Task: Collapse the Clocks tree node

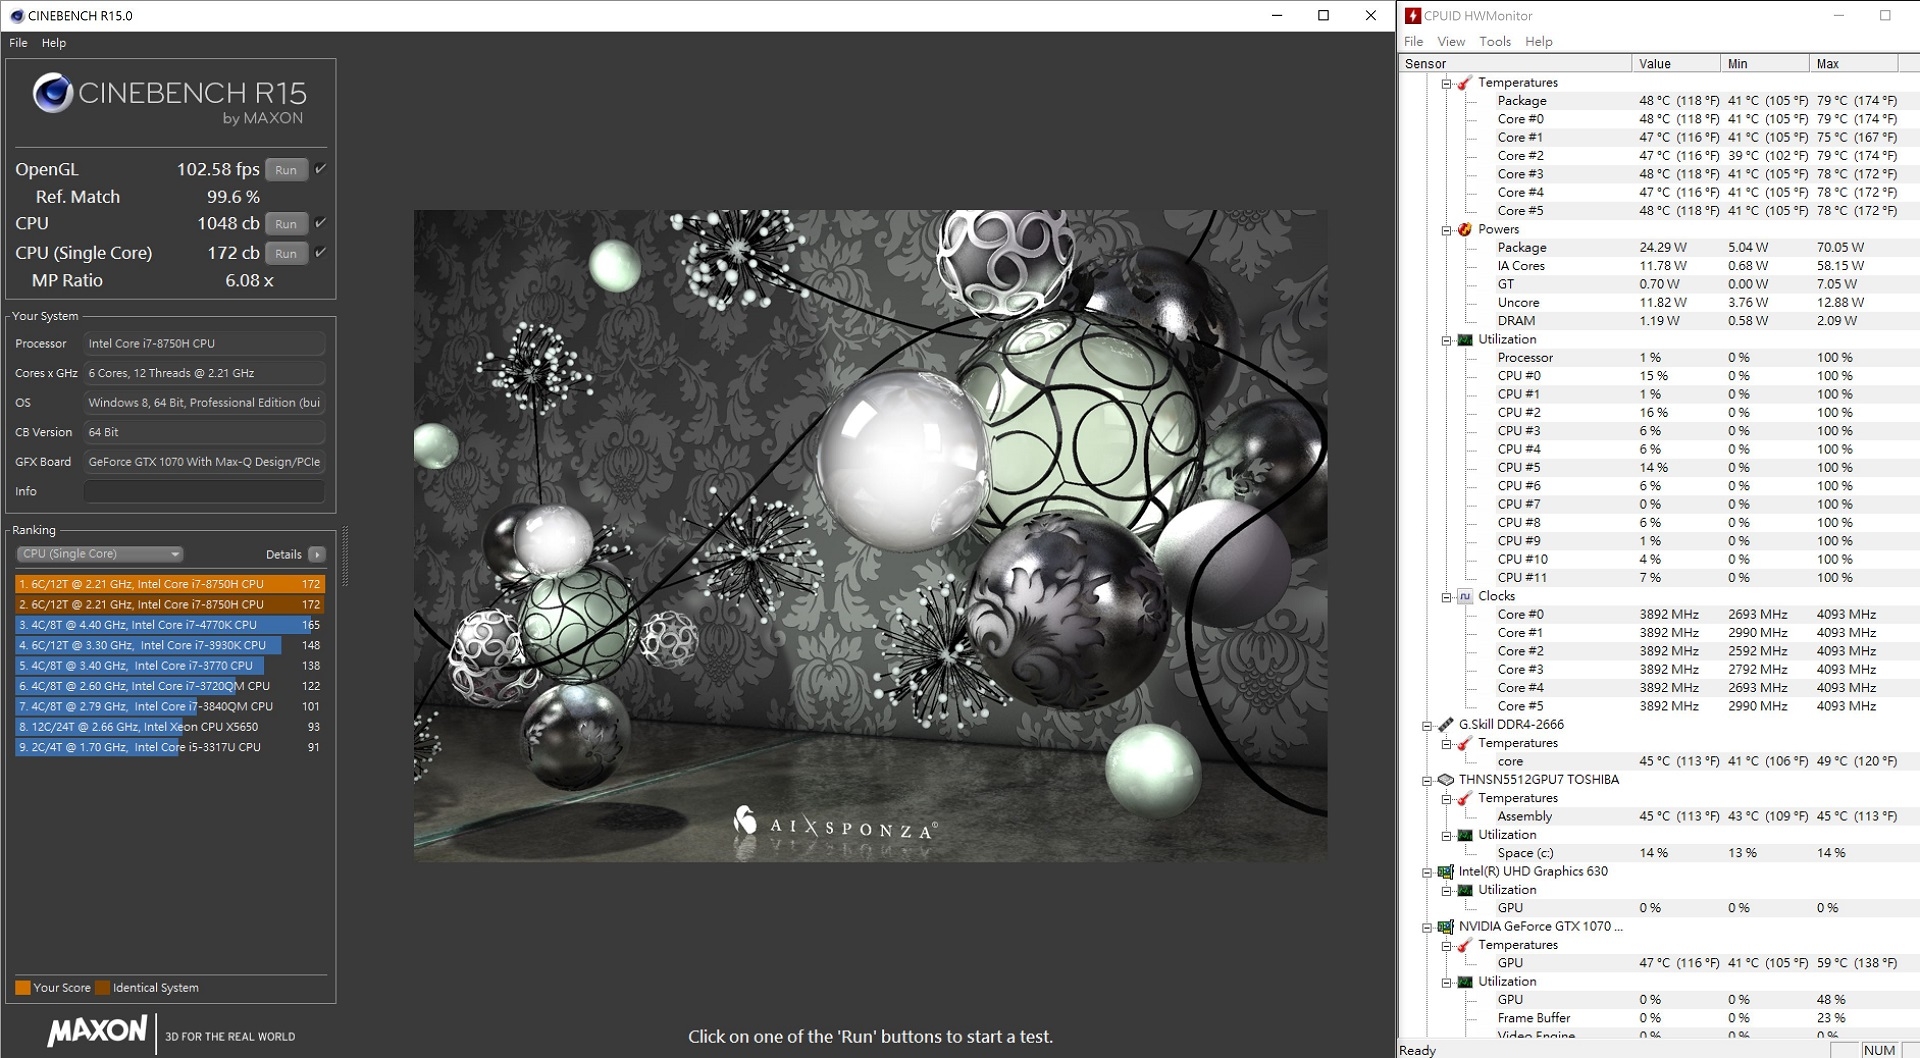Action: pos(1447,597)
